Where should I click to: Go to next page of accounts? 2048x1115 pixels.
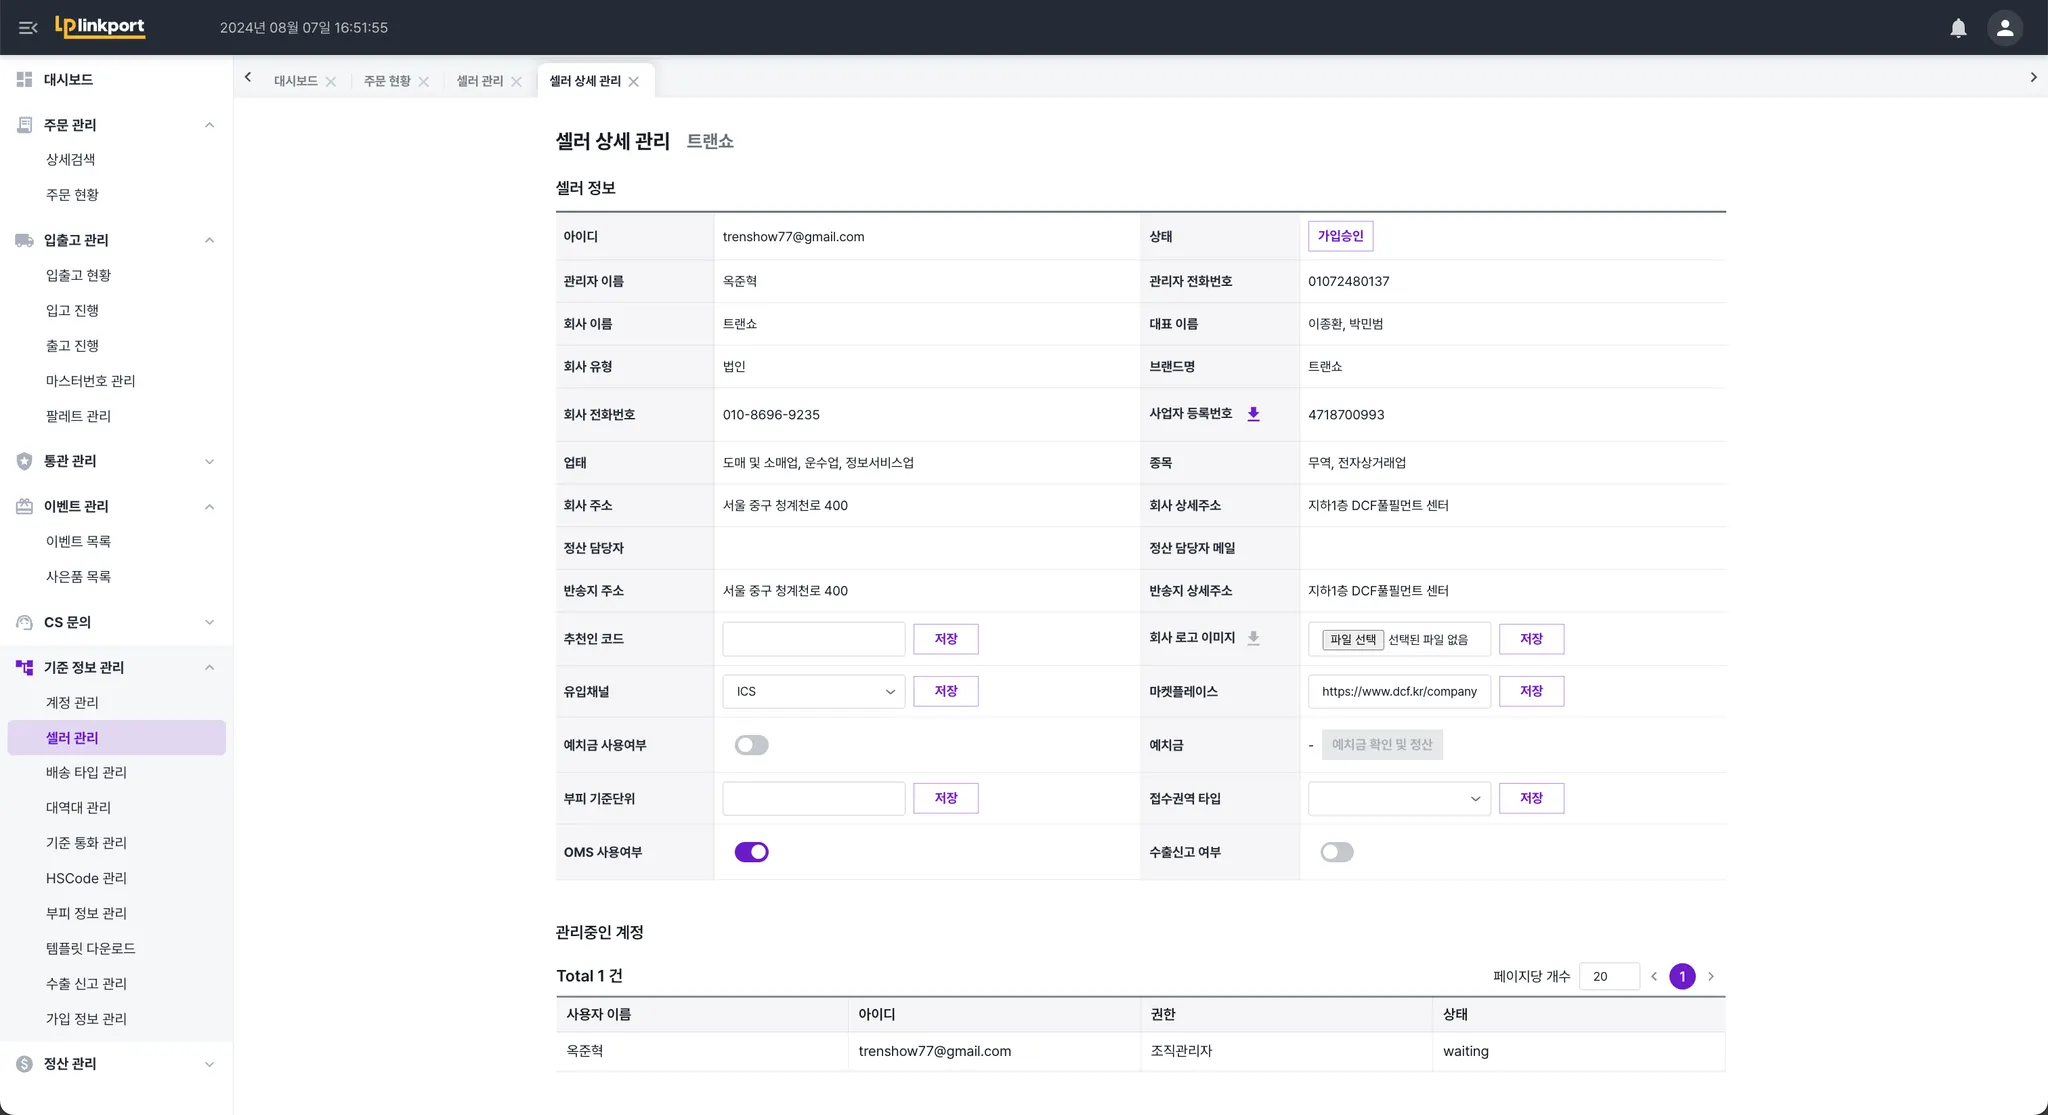tap(1711, 976)
